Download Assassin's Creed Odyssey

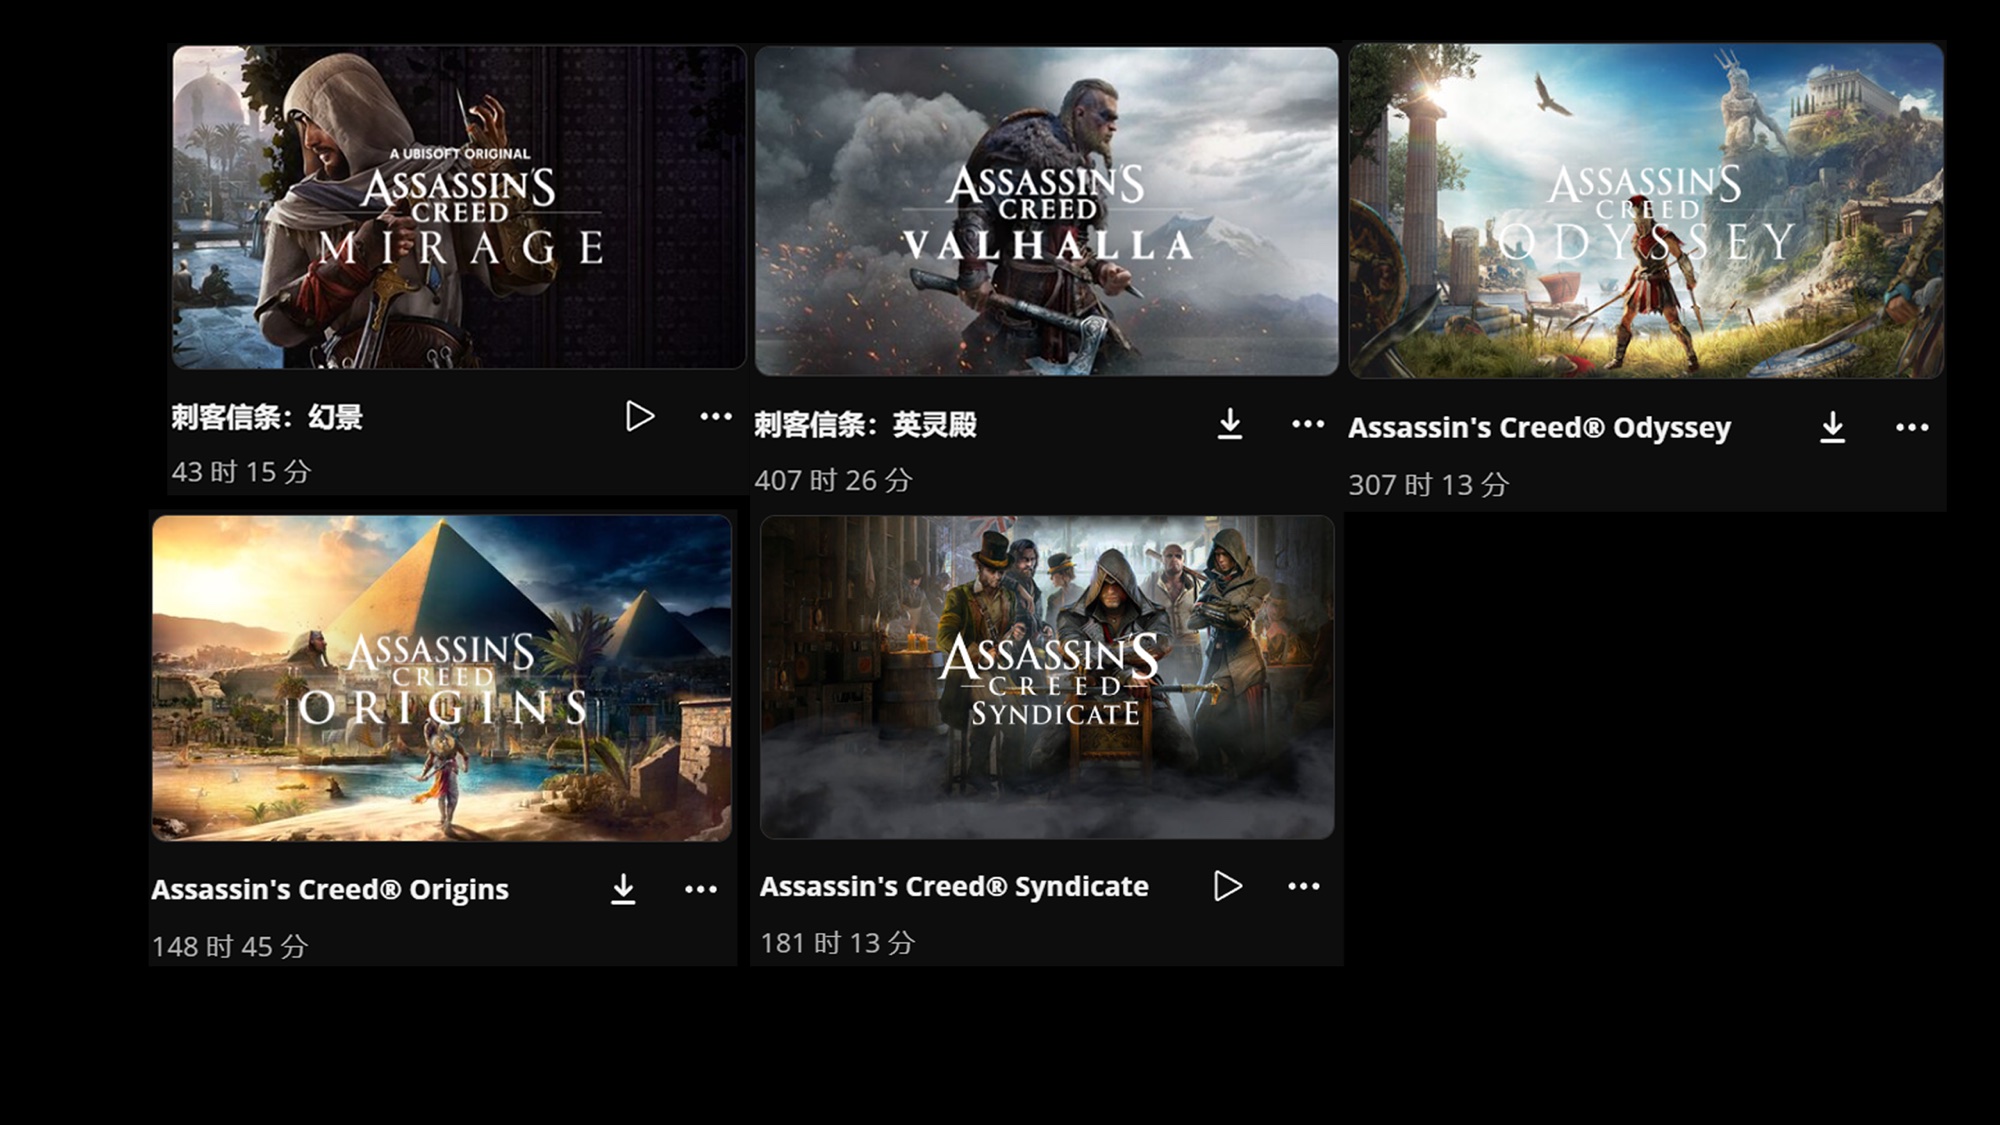click(1832, 427)
